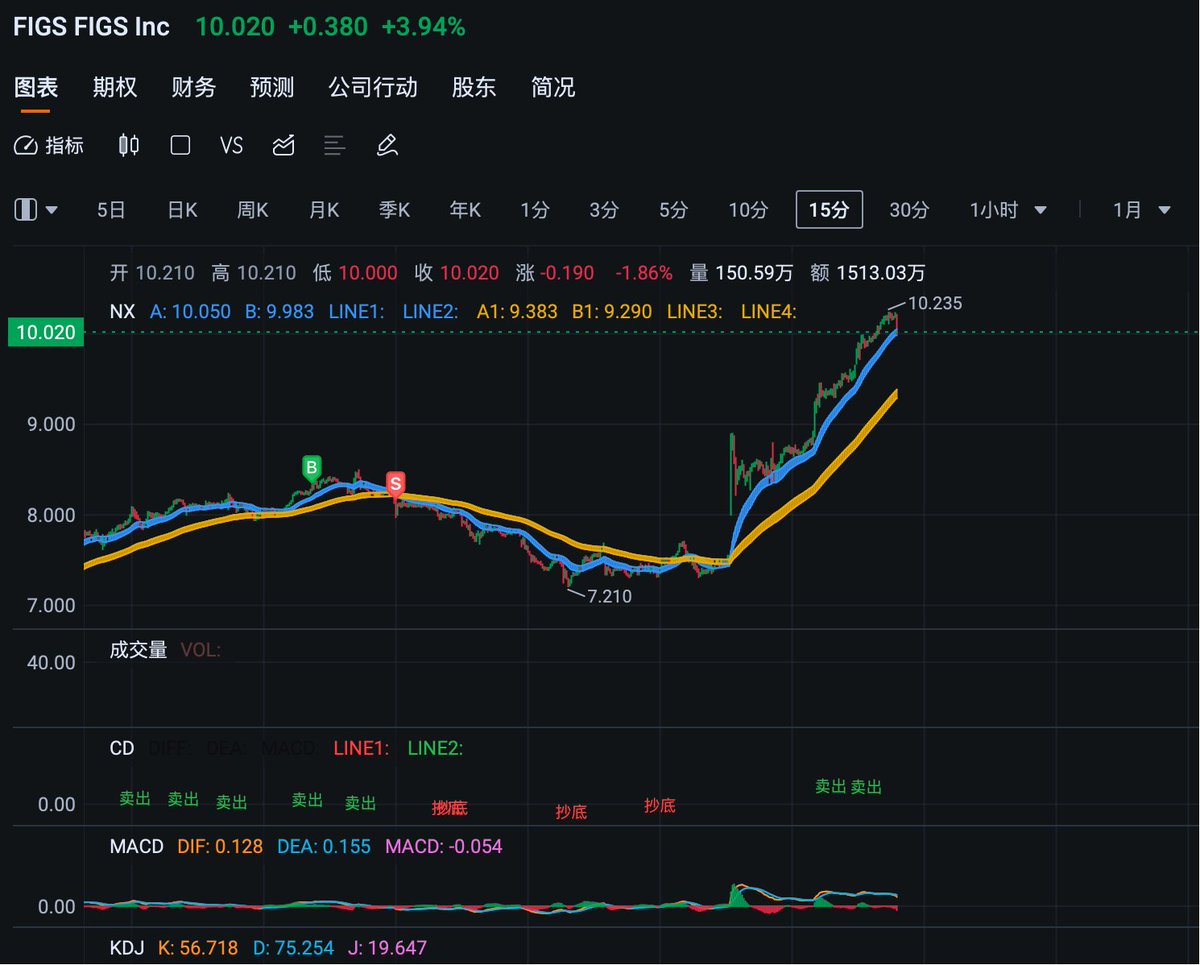
Task: Click the 7.210 low price annotation
Action: [x=609, y=596]
